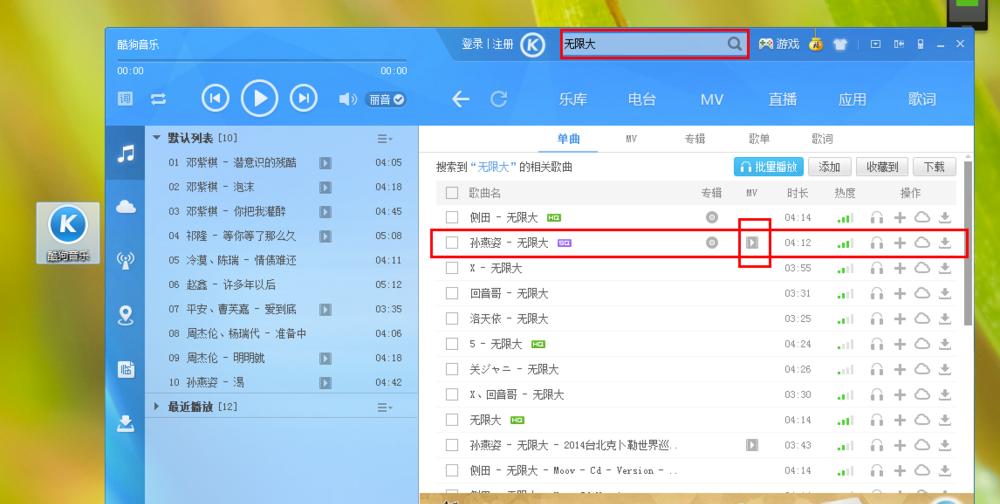Click the play button in the player

click(x=259, y=98)
